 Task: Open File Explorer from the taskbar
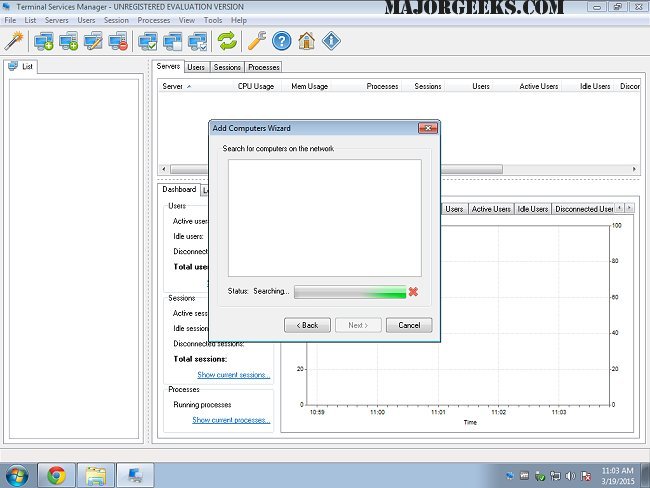96,475
